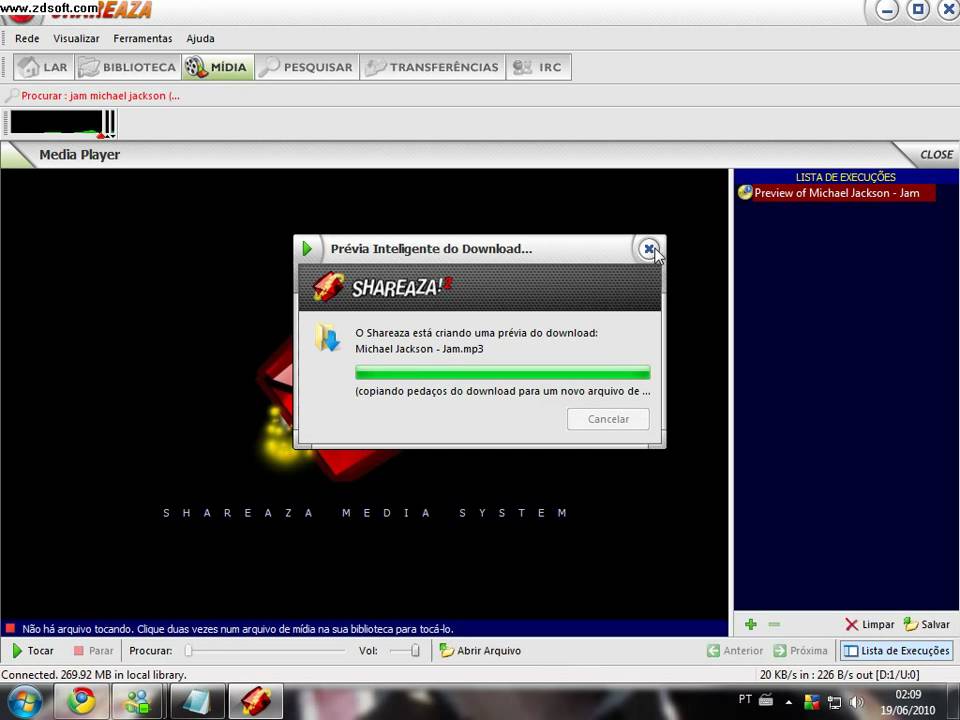The height and width of the screenshot is (720, 960).
Task: Click Próxima to go to next track
Action: tap(800, 651)
